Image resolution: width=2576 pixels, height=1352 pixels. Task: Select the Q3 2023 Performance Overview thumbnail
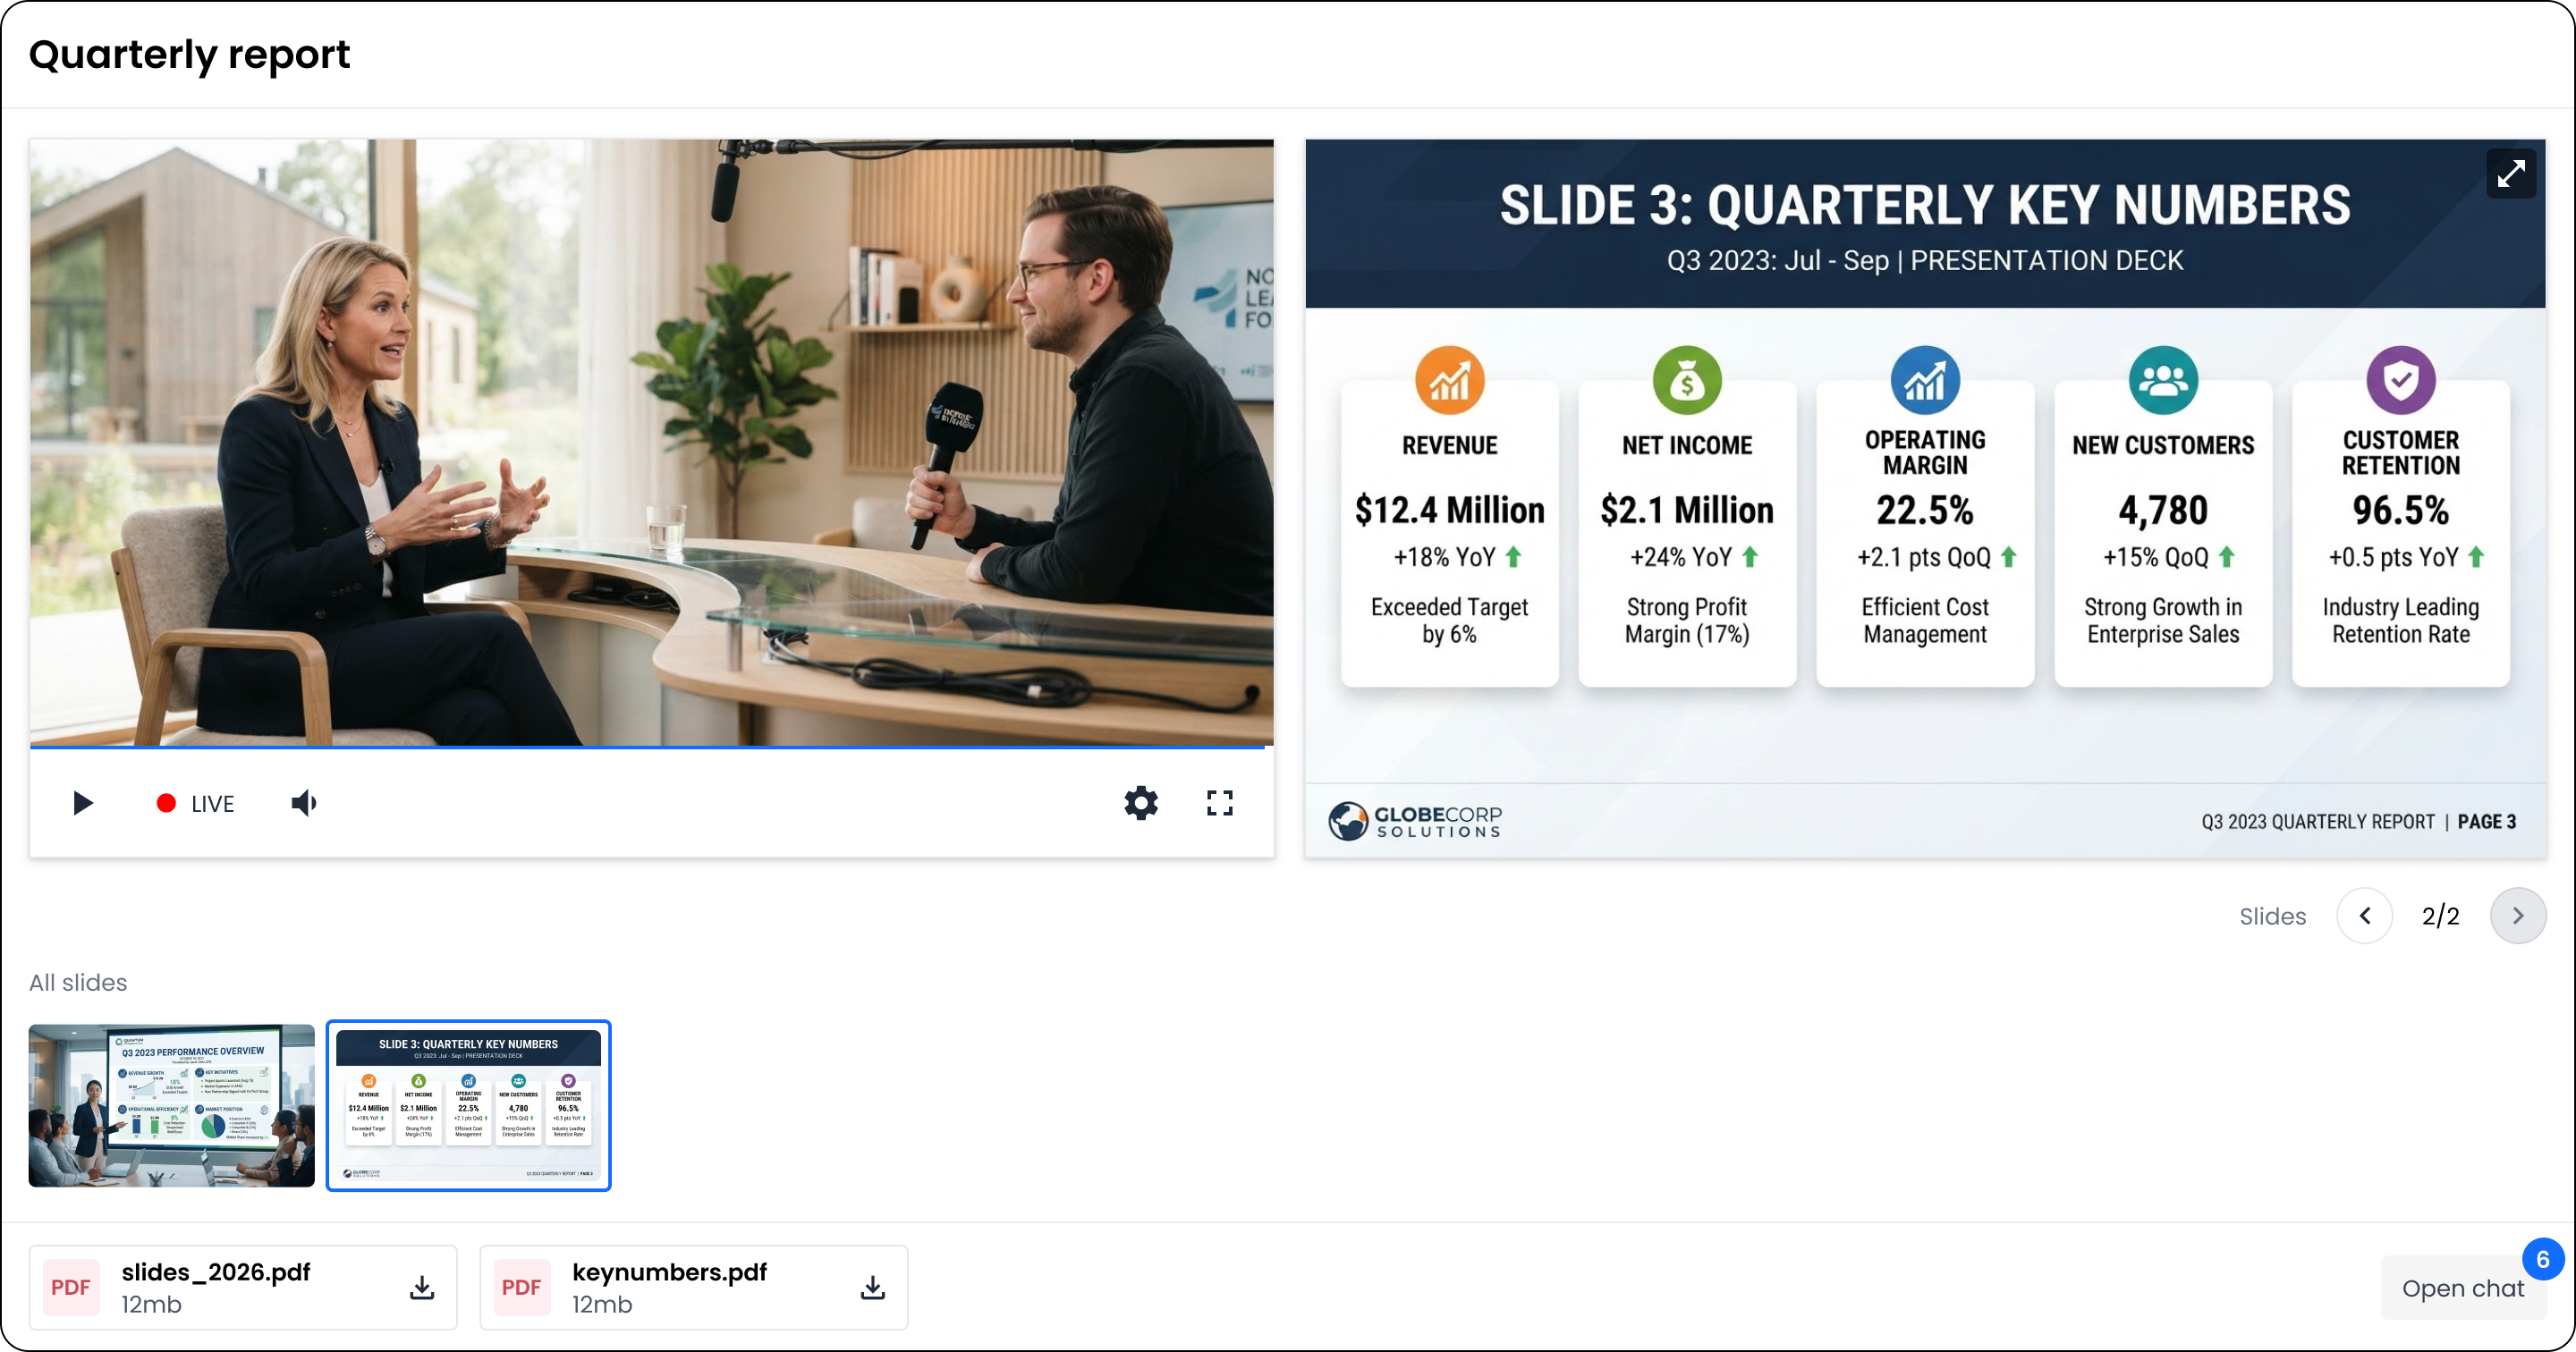pos(171,1106)
